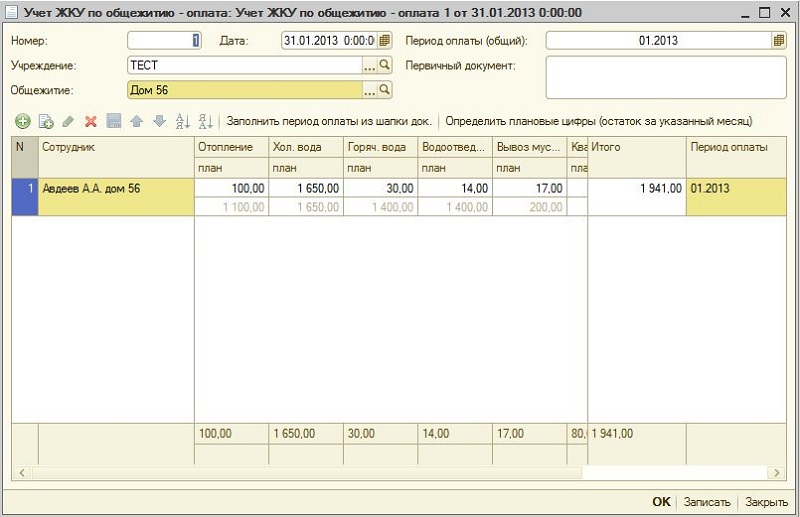This screenshot has width=800, height=517.
Task: Open selection list for Учреждение field
Action: [x=369, y=65]
